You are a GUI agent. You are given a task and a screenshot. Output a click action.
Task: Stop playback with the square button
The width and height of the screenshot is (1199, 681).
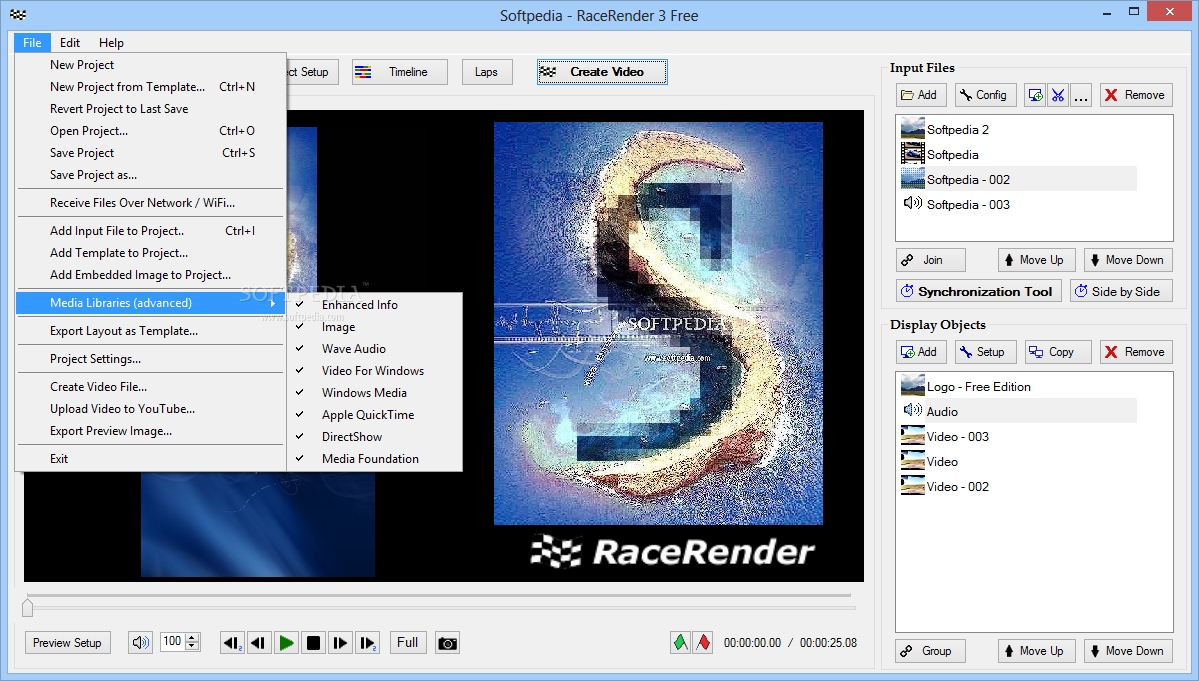pos(314,643)
